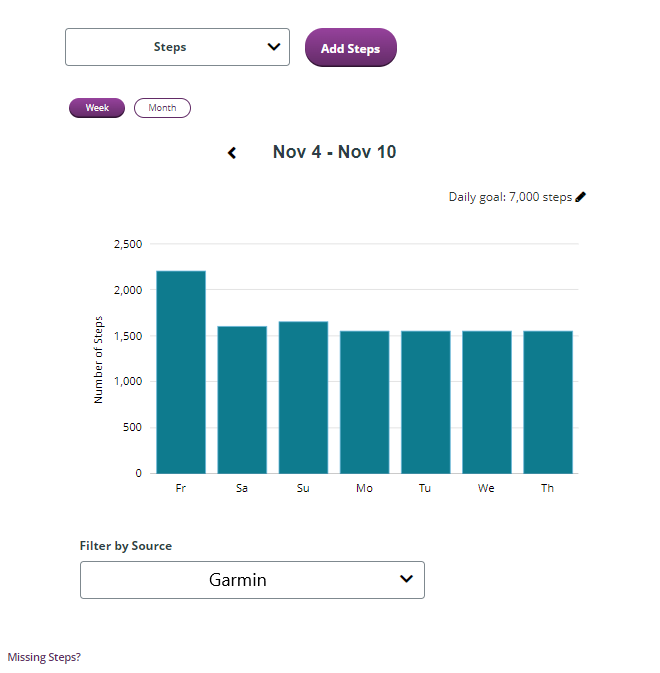Click the Garmin source dropdown chevron
The width and height of the screenshot is (660, 673).
406,579
